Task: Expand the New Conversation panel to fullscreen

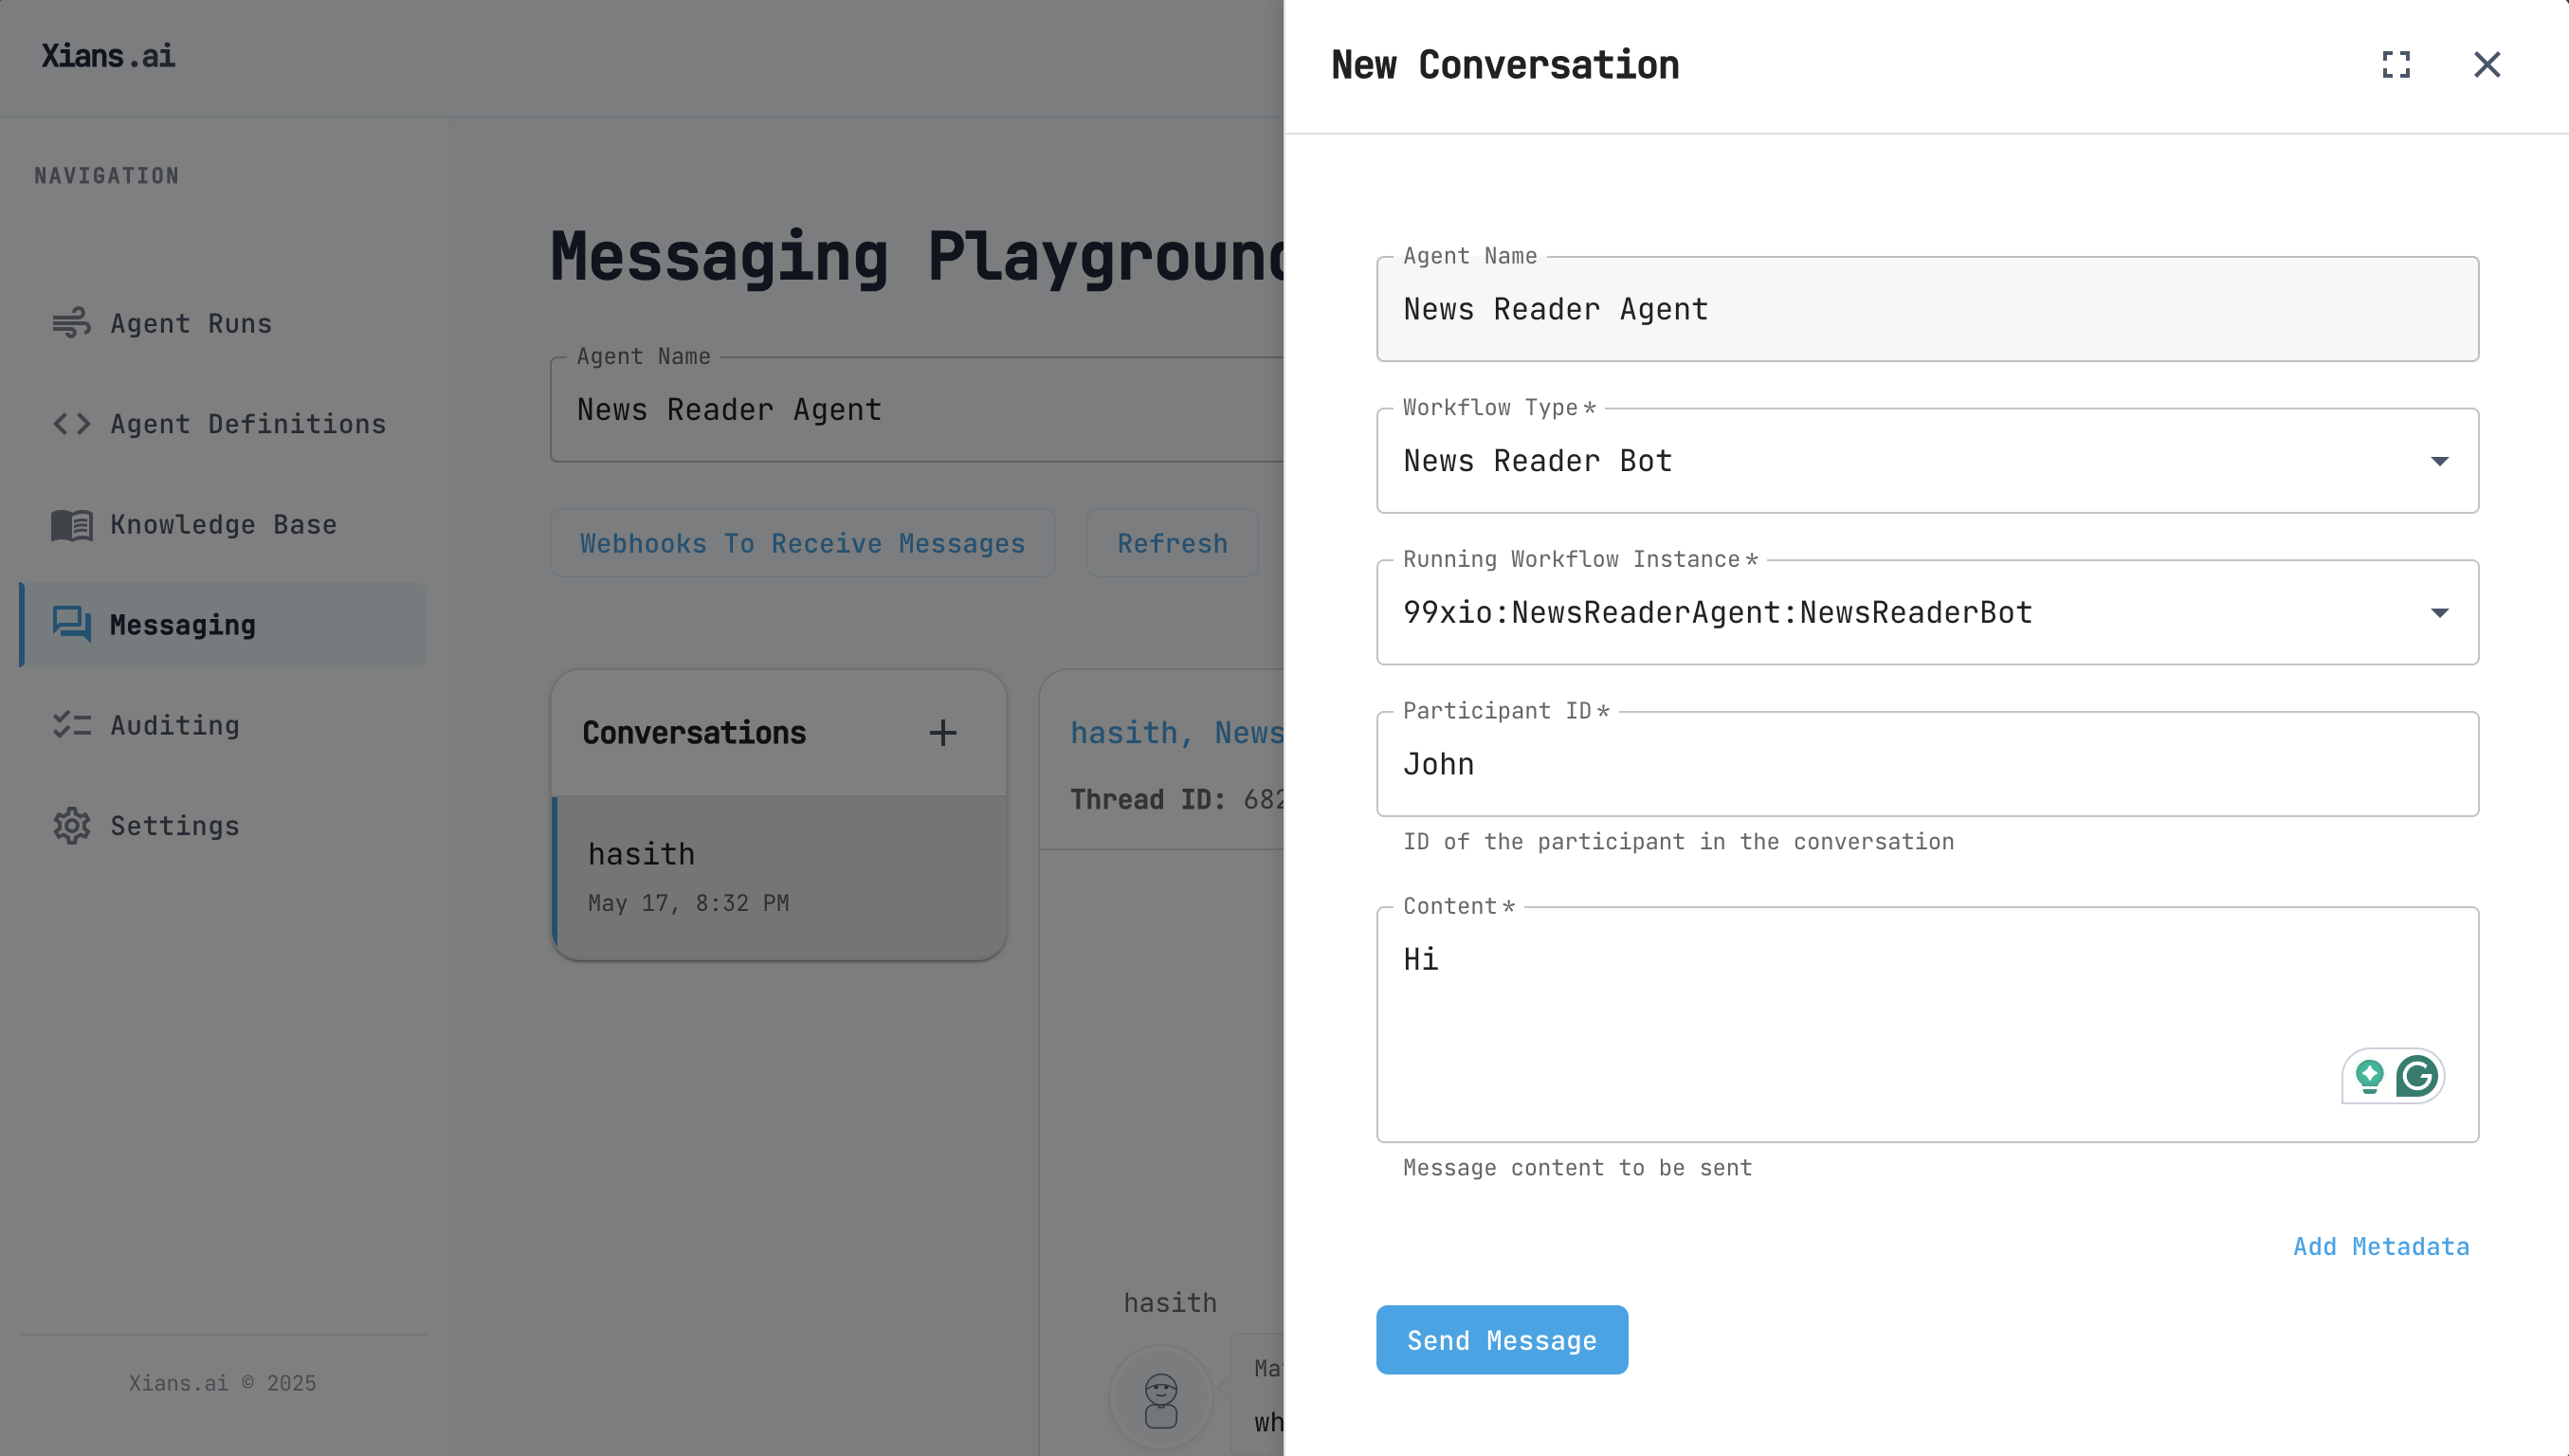Action: pyautogui.click(x=2395, y=65)
